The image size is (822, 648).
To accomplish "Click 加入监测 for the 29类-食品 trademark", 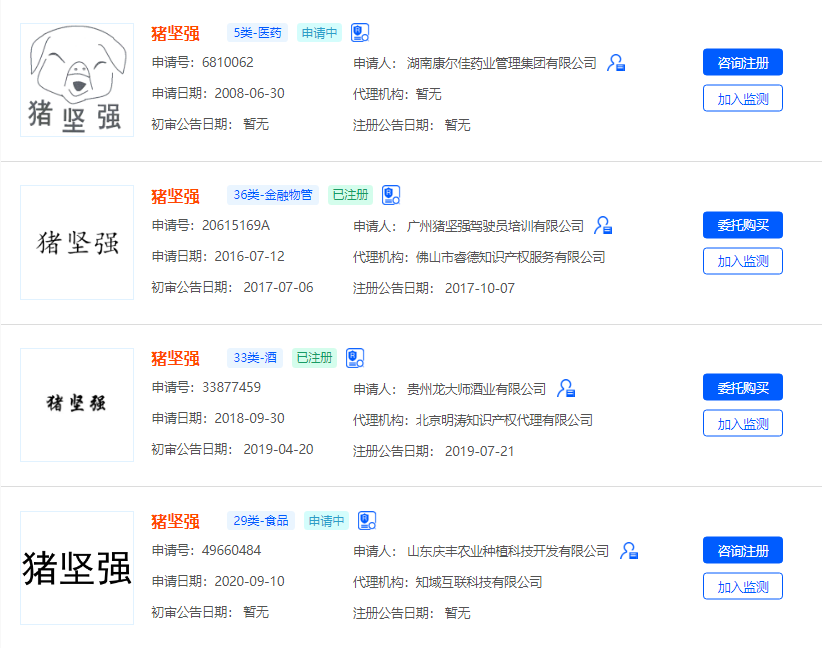I will 742,586.
